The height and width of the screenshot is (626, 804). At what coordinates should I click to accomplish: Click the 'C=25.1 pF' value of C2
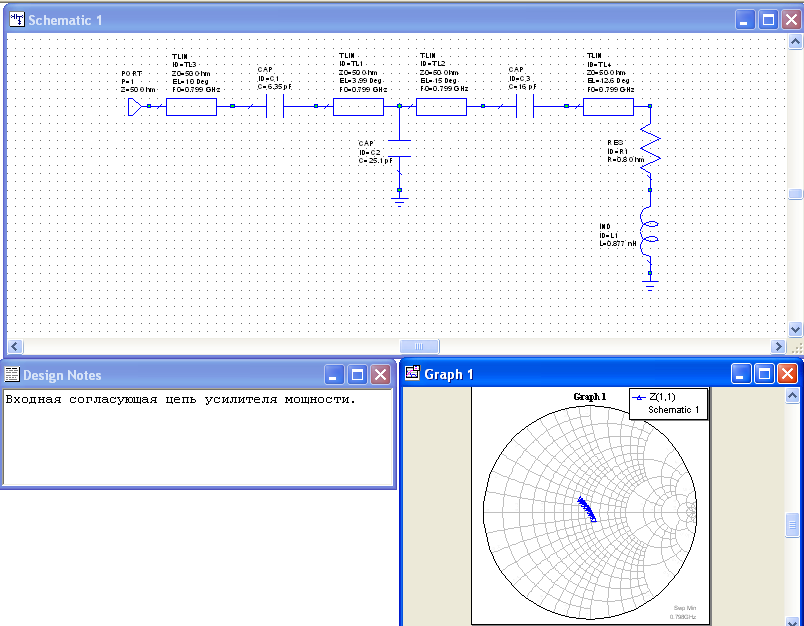tap(376, 160)
